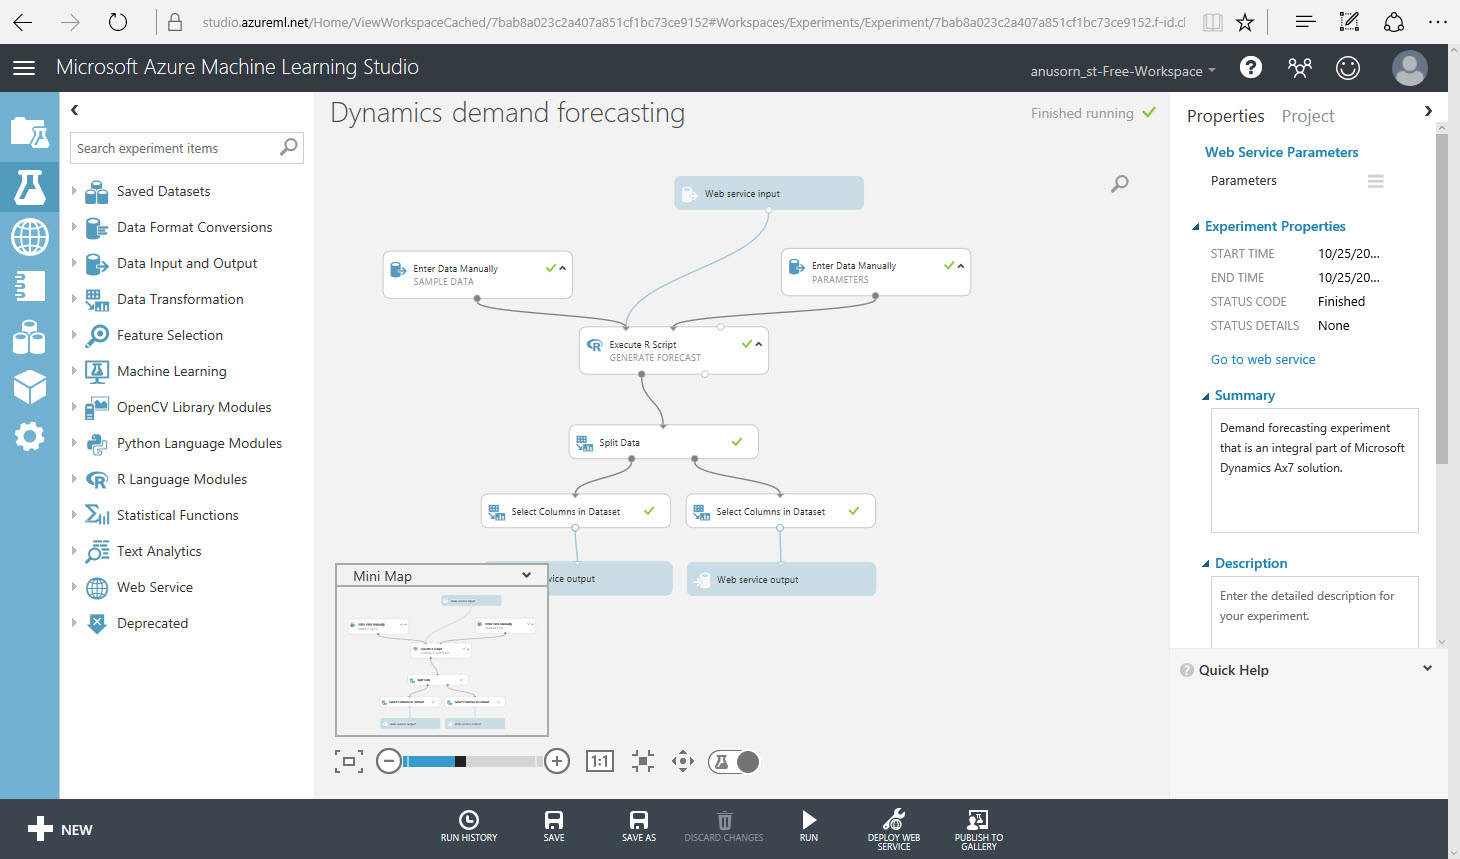
Task: Click the pan navigation control icon
Action: click(x=683, y=761)
